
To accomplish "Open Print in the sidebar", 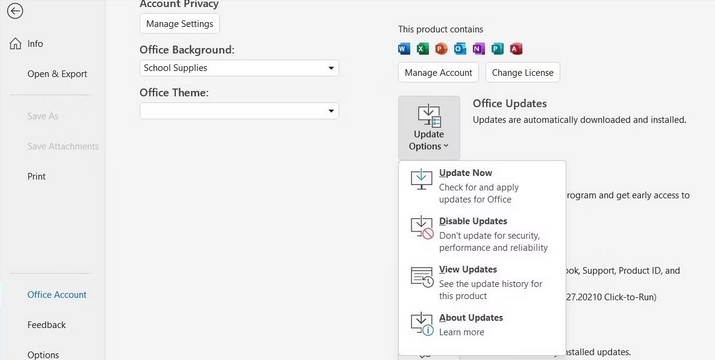I will (x=36, y=176).
